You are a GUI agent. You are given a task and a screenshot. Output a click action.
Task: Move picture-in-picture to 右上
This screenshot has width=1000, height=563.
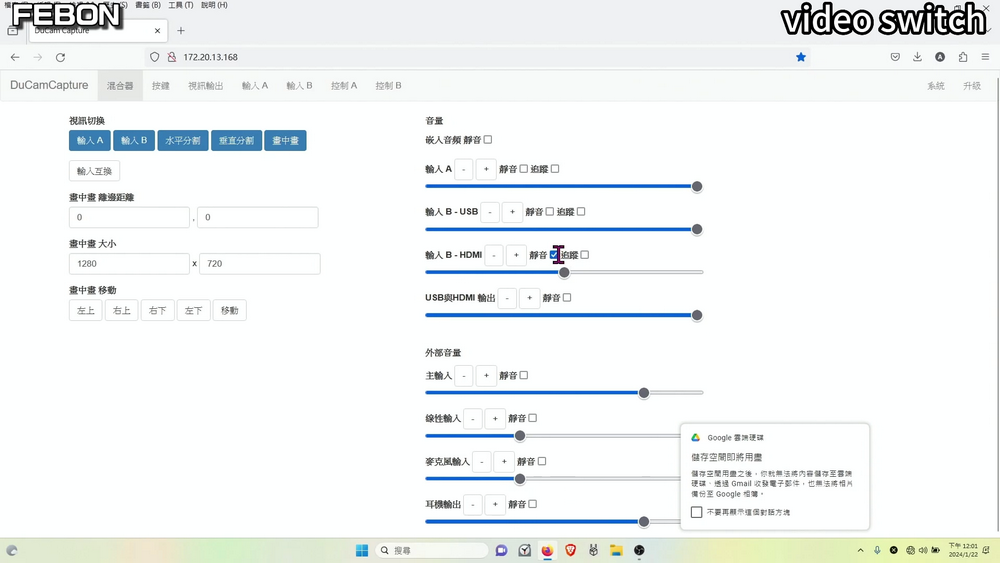pos(121,311)
